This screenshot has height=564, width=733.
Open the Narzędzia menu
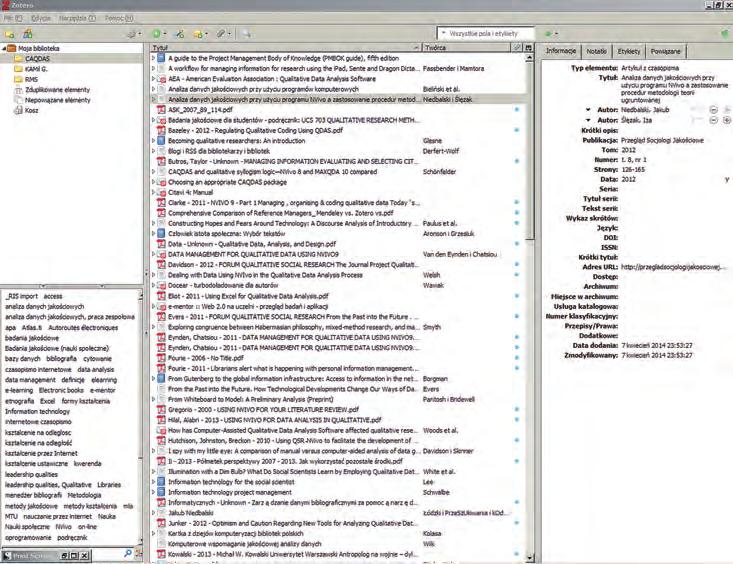click(77, 18)
